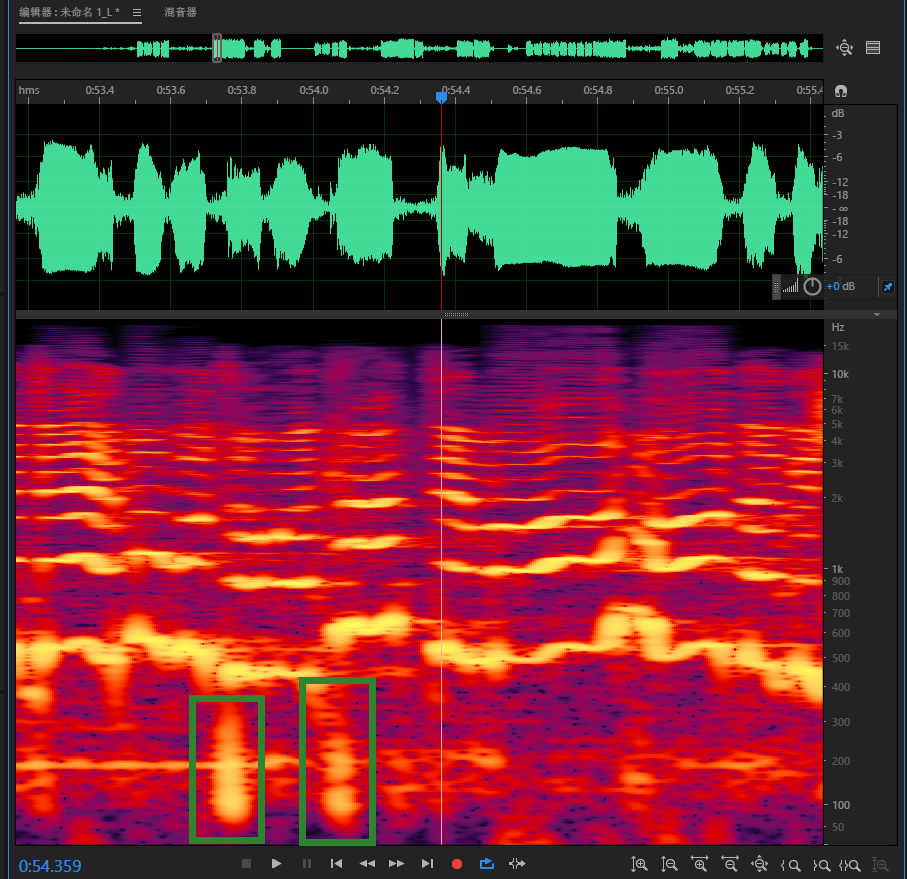Screen dimensions: 907x879
Task: Toggle snapping magnet icon
Action: click(841, 91)
